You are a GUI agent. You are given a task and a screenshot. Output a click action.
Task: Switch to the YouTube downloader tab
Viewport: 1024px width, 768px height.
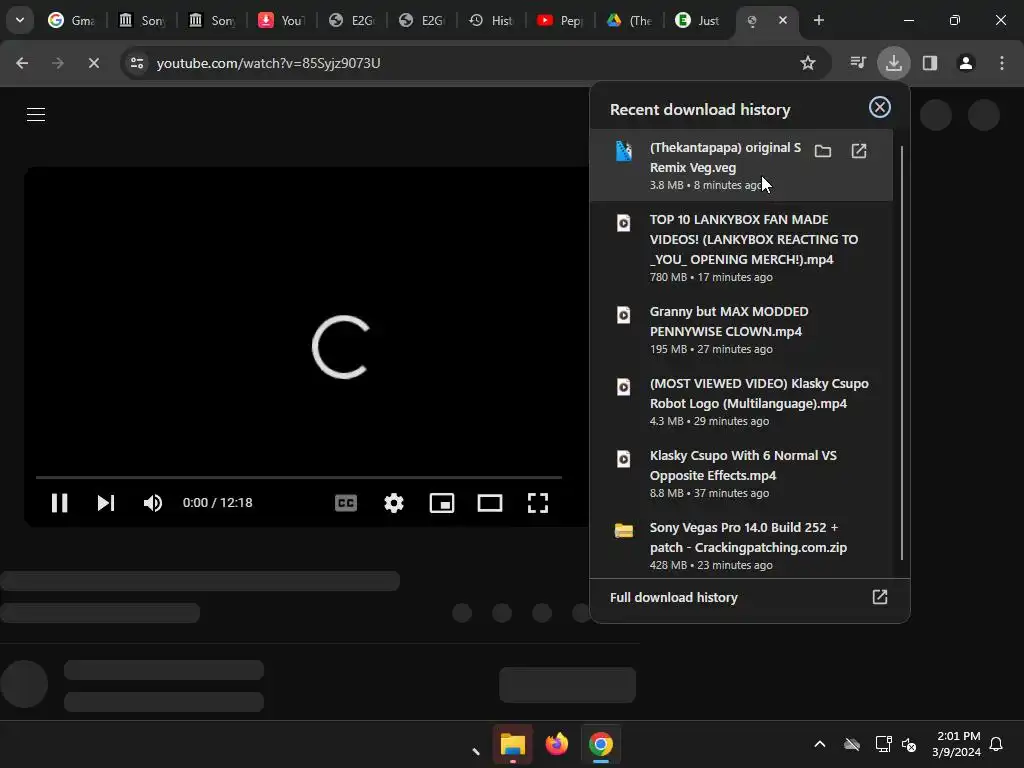pyautogui.click(x=281, y=20)
